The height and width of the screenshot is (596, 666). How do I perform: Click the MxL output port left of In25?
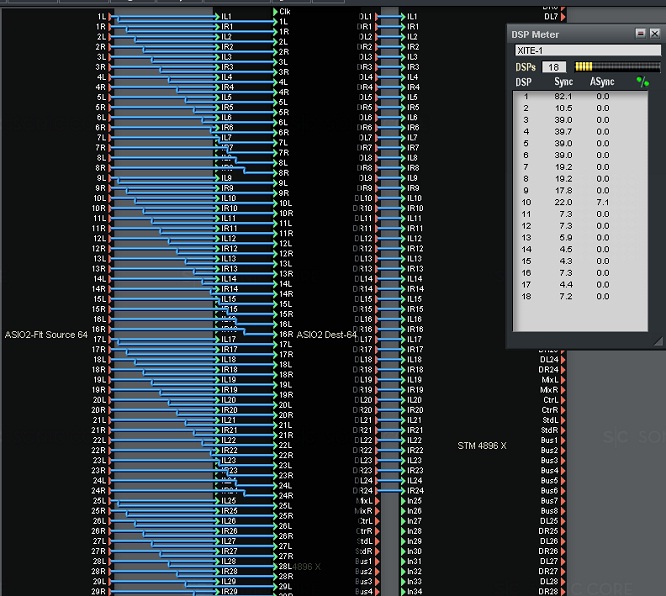(x=376, y=501)
